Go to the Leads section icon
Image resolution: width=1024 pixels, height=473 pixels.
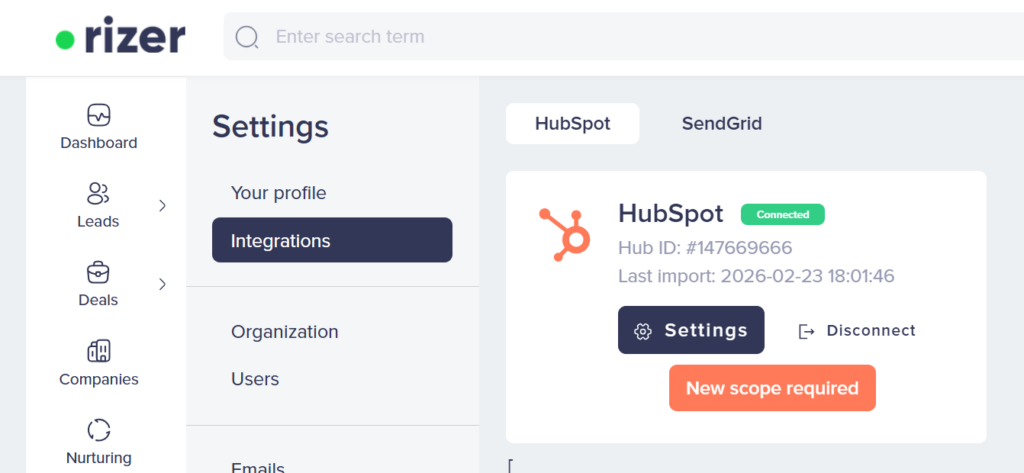point(98,193)
